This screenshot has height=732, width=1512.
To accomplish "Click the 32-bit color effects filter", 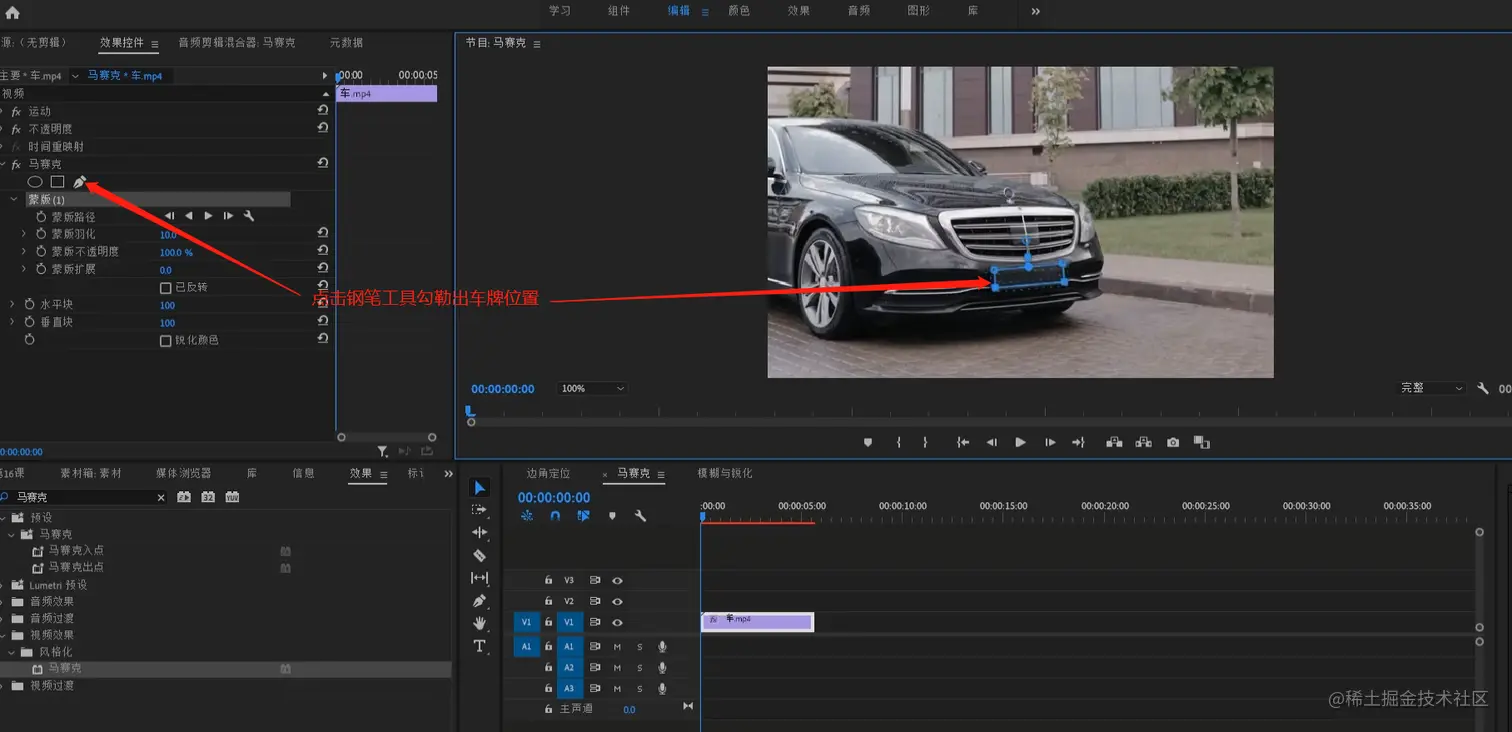I will coord(208,497).
